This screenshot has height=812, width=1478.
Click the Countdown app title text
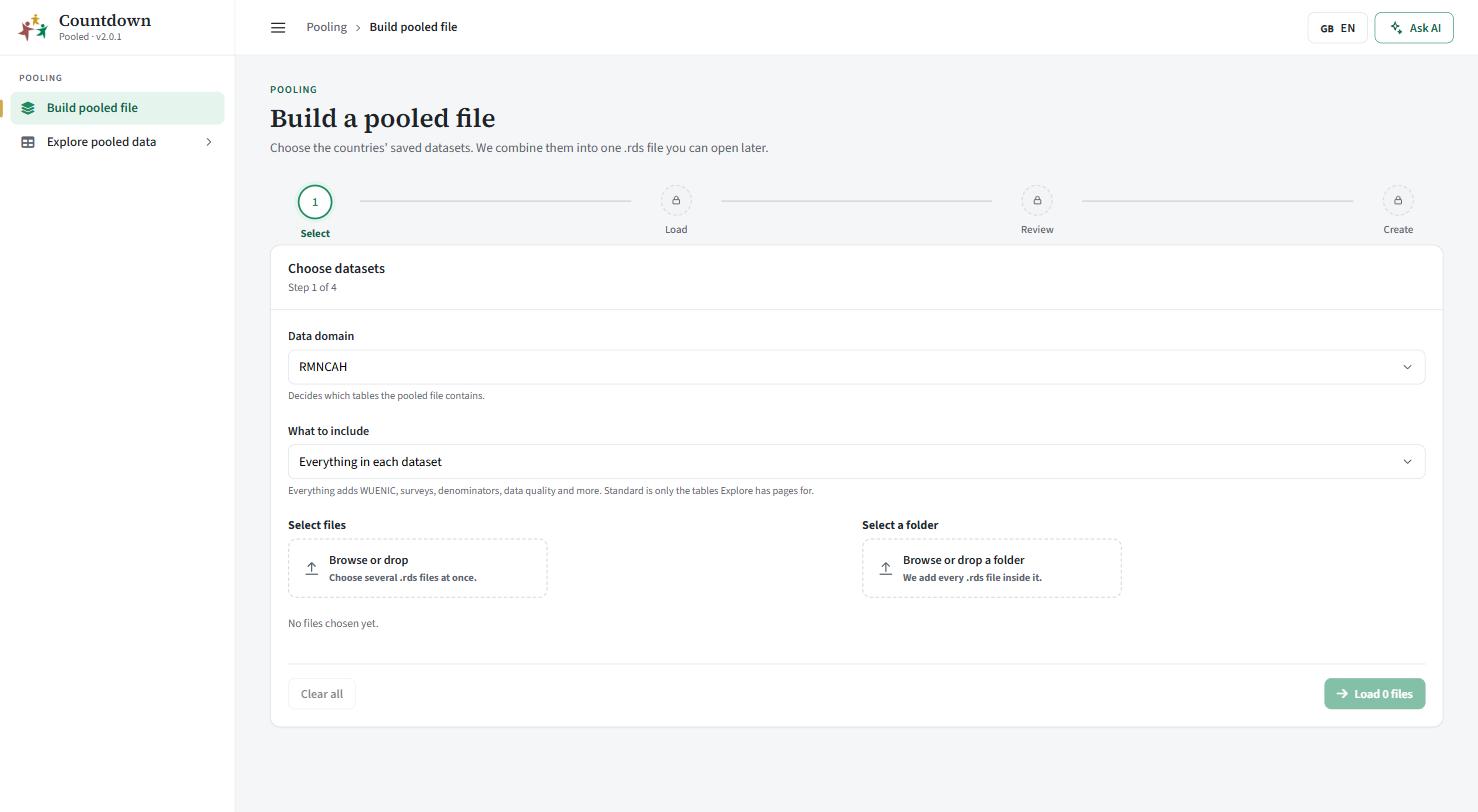coord(105,20)
